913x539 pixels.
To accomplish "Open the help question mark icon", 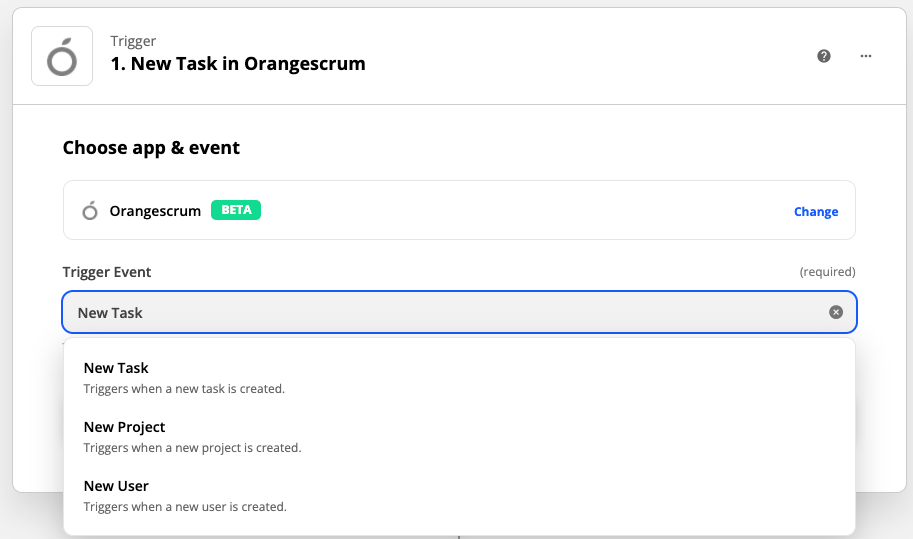I will point(823,56).
